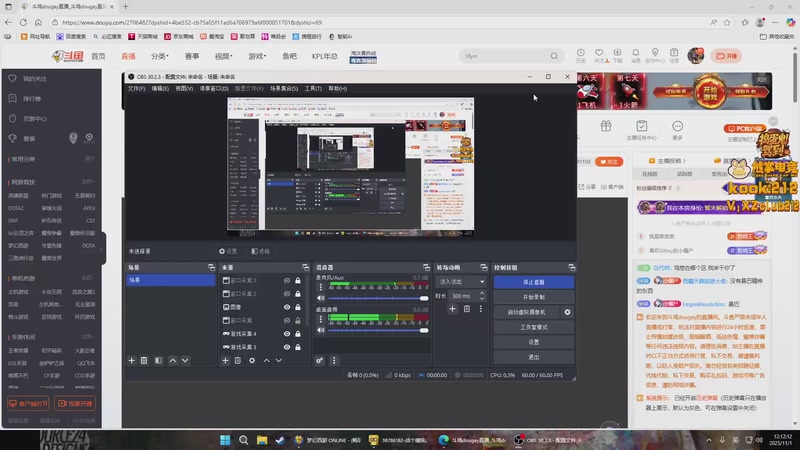Viewport: 800px width, 450px height.
Task: Pop out the Audio Mixer dock with its header icon
Action: coord(427,267)
